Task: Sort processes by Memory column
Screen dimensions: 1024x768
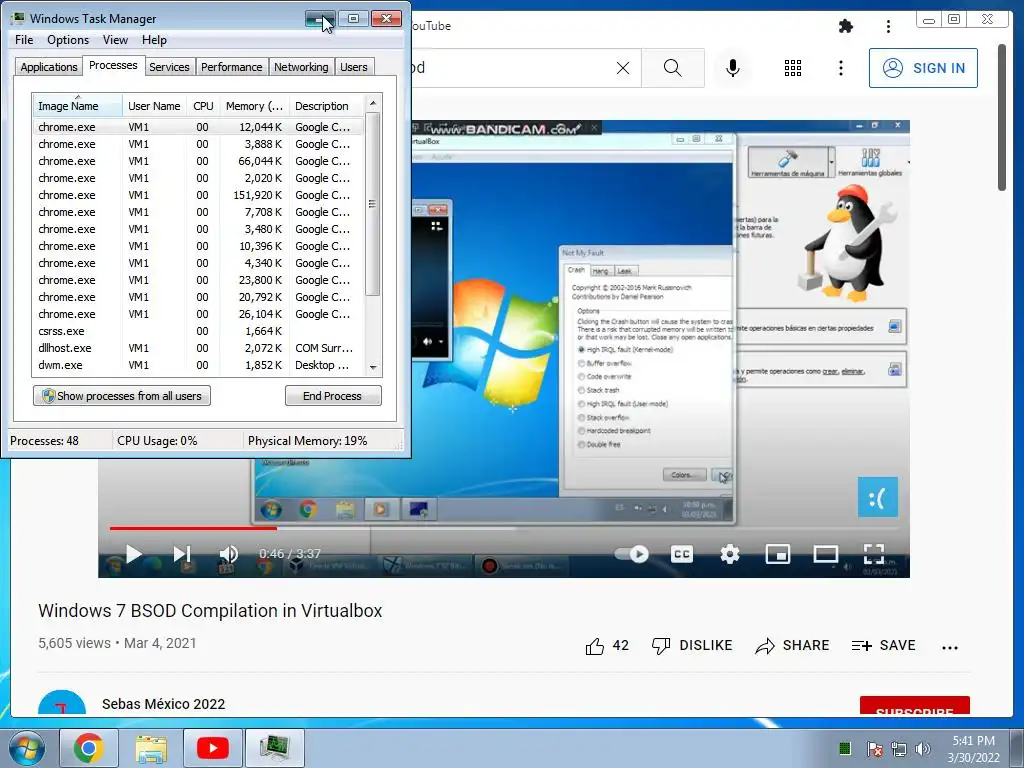Action: tap(255, 106)
